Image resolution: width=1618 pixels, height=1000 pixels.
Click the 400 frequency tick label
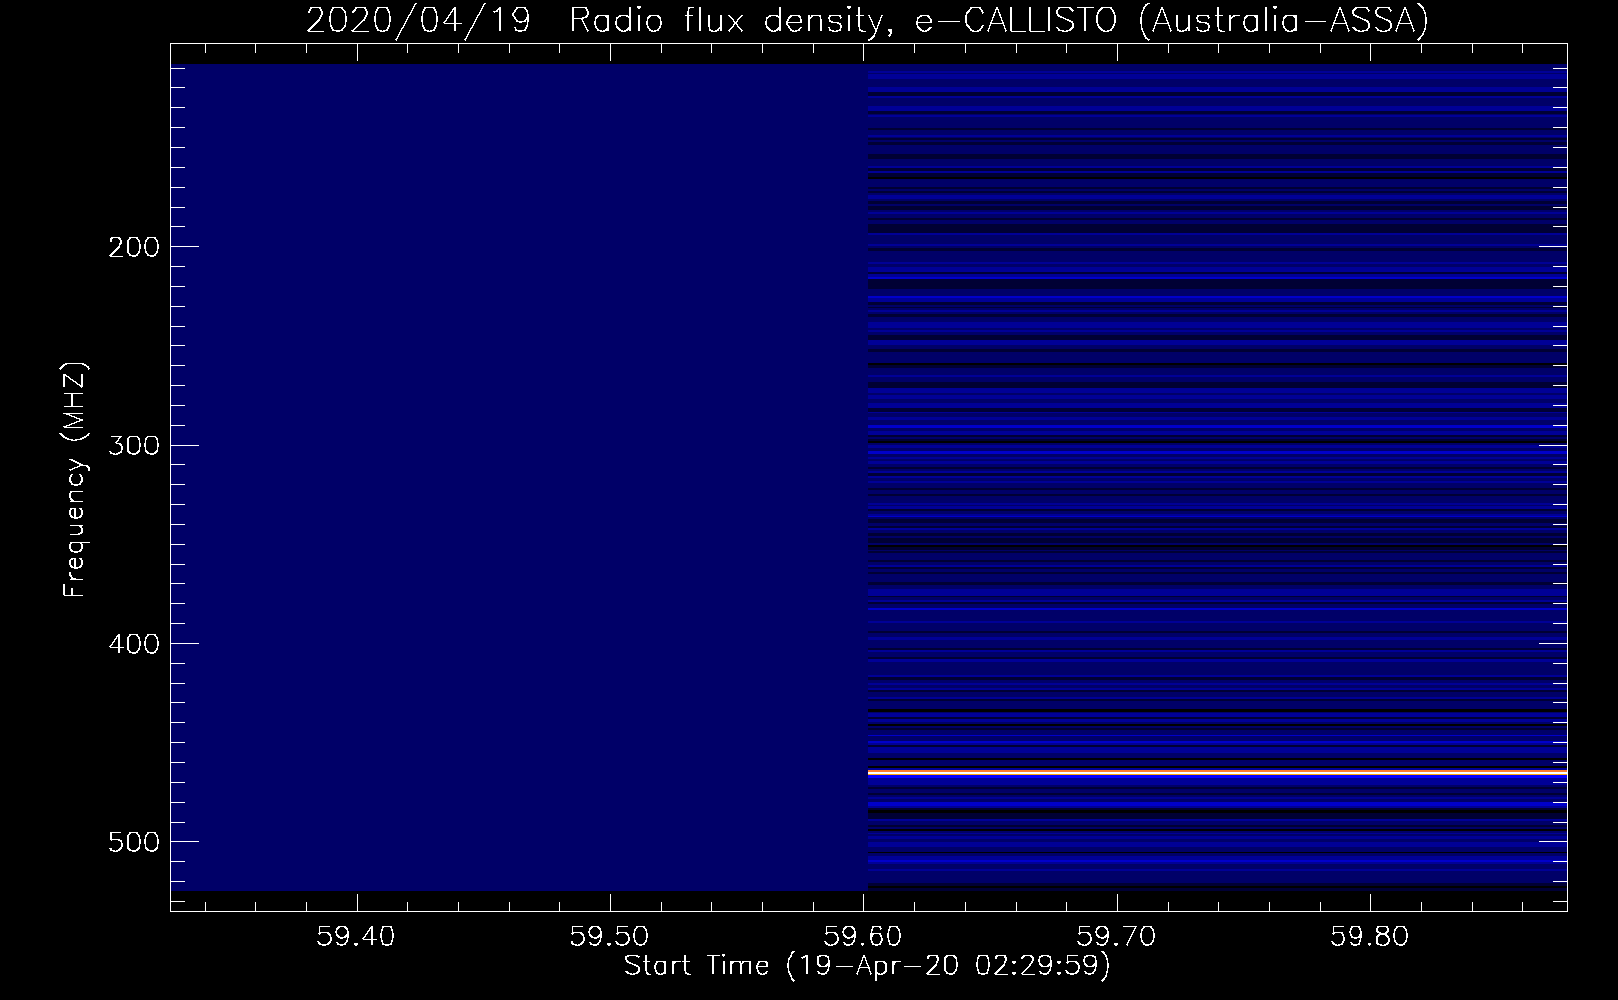133,643
